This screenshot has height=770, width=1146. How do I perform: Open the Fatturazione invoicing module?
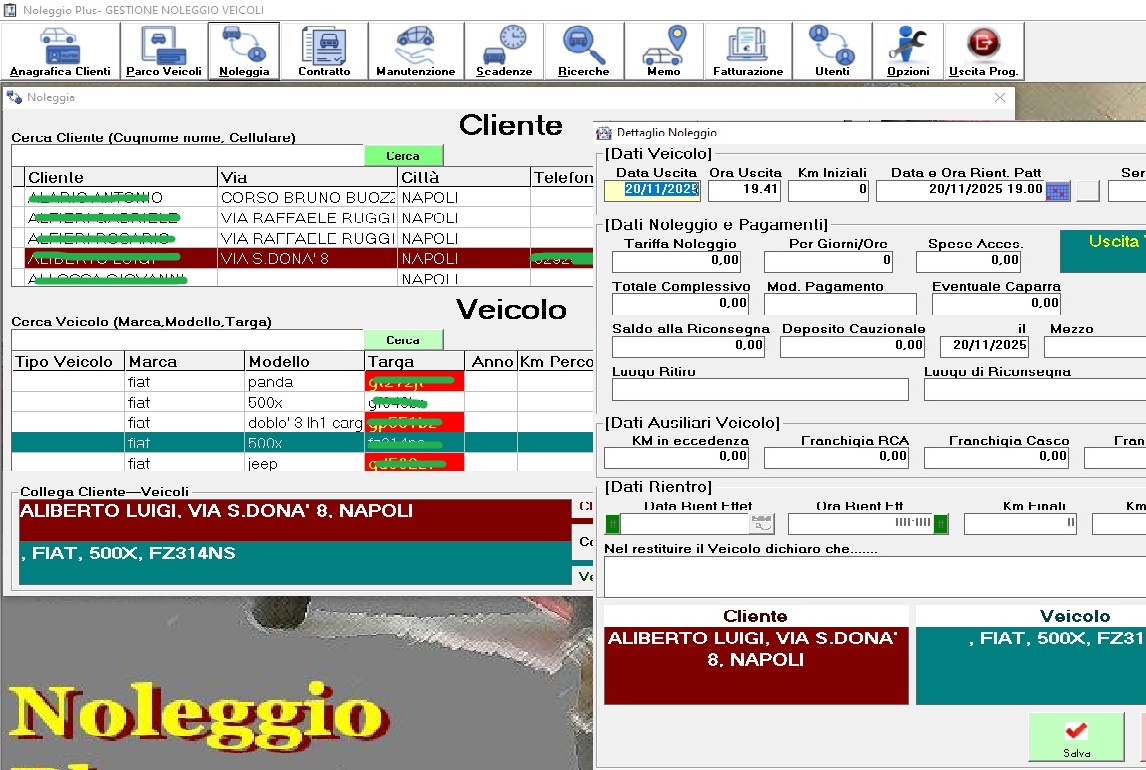pos(748,51)
